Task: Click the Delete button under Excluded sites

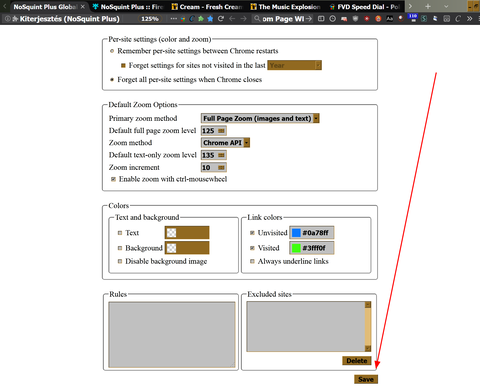Action: click(357, 361)
